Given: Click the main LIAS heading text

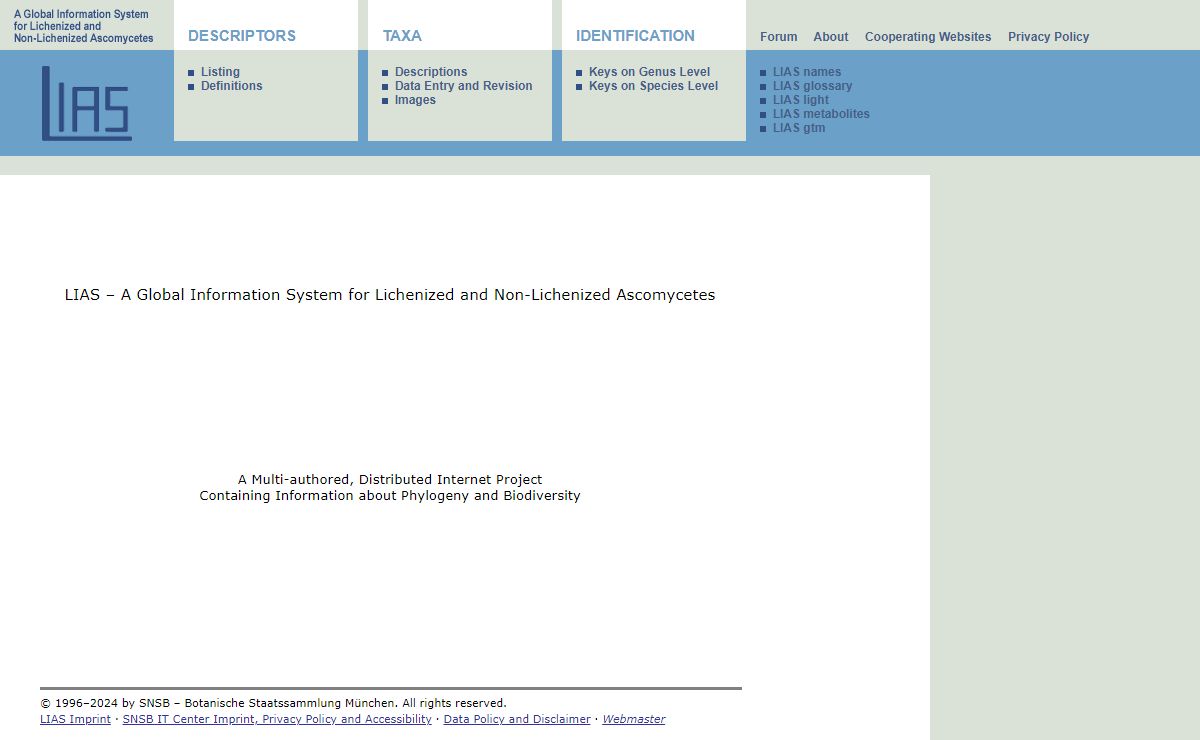Looking at the screenshot, I should pyautogui.click(x=390, y=295).
